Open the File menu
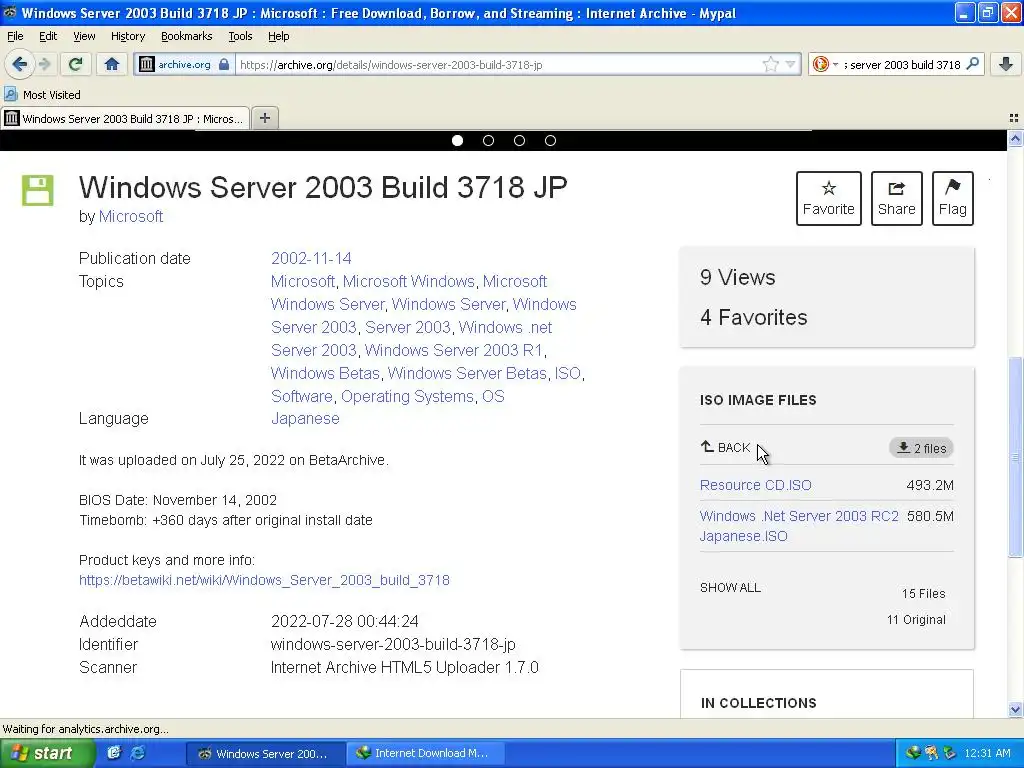The width and height of the screenshot is (1024, 768). (15, 36)
